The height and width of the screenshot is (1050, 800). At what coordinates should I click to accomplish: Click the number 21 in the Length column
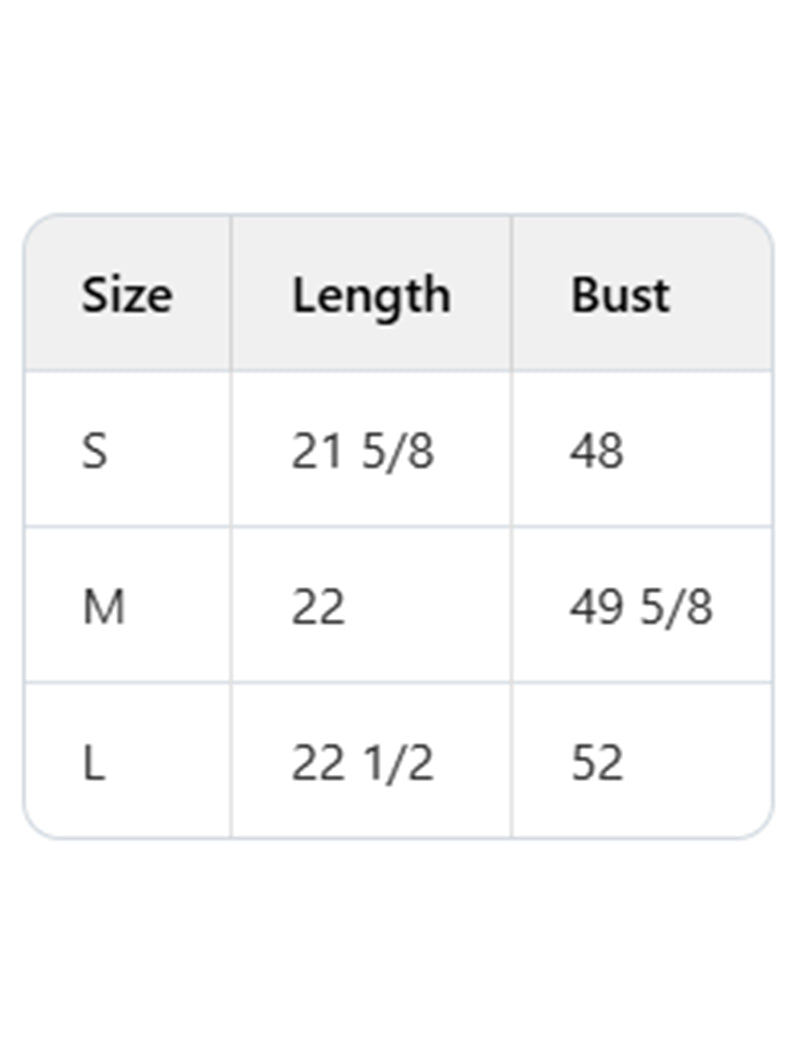click(x=317, y=451)
